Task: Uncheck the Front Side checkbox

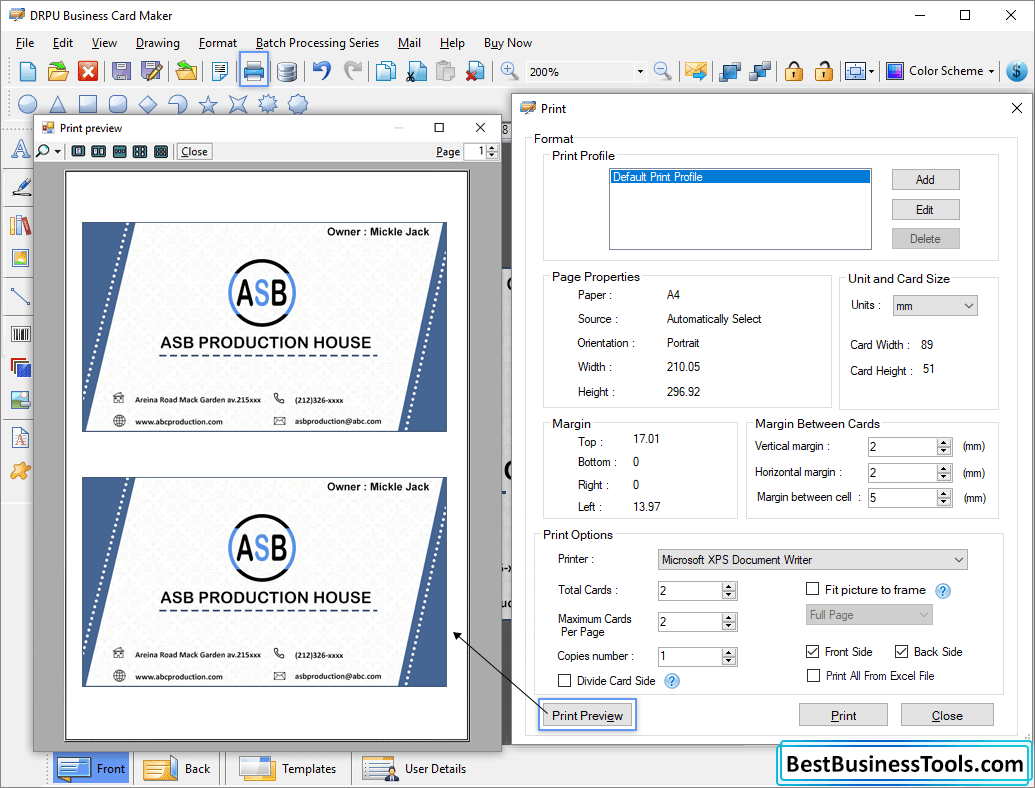Action: point(813,651)
